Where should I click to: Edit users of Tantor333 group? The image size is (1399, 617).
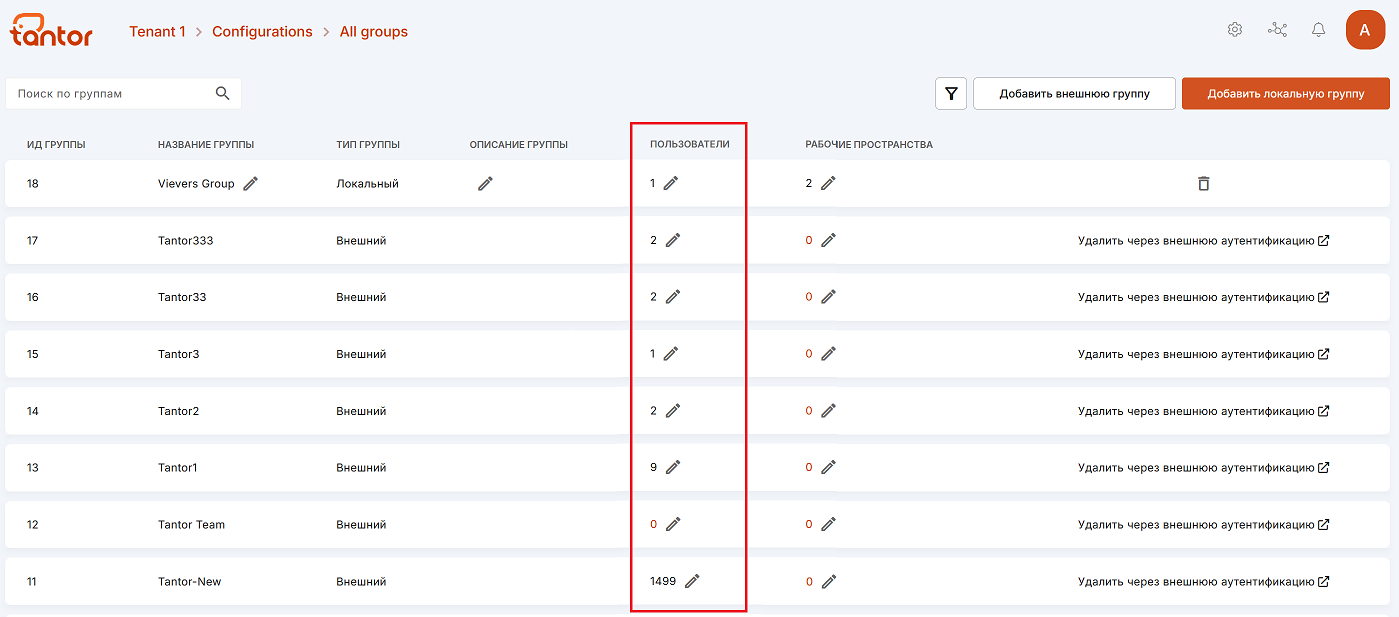pos(673,240)
